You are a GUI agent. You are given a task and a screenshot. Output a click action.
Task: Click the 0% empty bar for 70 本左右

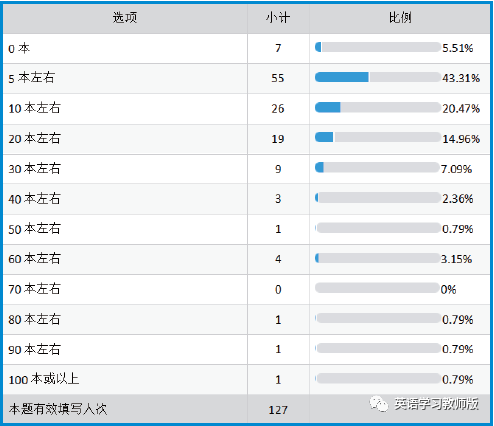(377, 288)
